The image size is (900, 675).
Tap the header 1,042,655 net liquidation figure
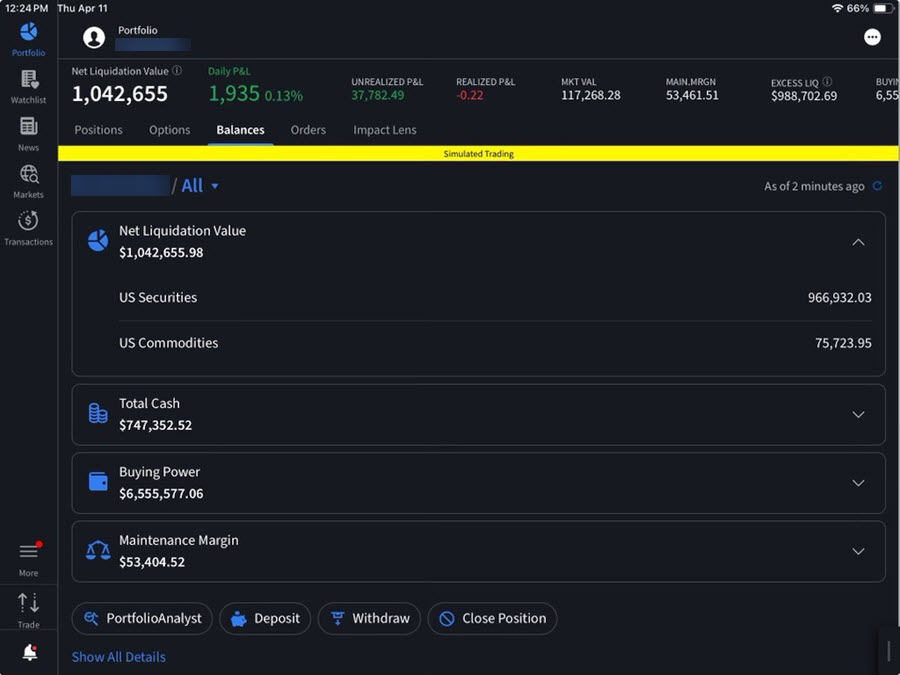point(119,94)
